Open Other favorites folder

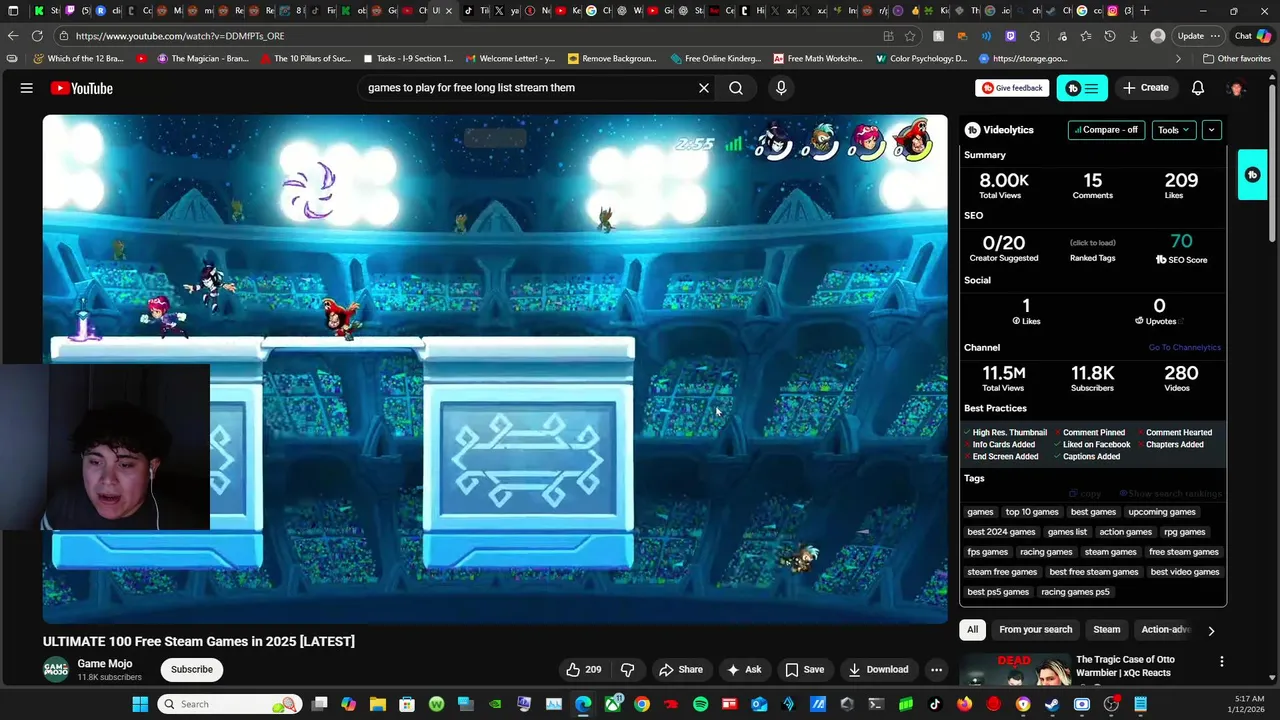(x=1236, y=59)
